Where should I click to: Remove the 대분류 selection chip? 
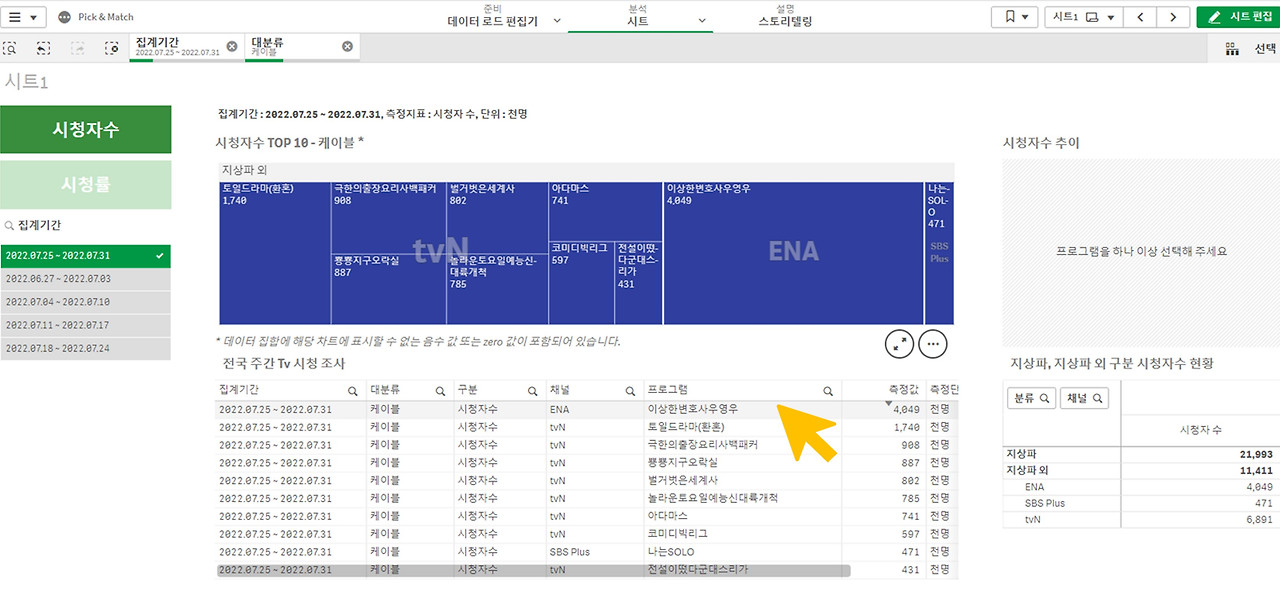[347, 46]
